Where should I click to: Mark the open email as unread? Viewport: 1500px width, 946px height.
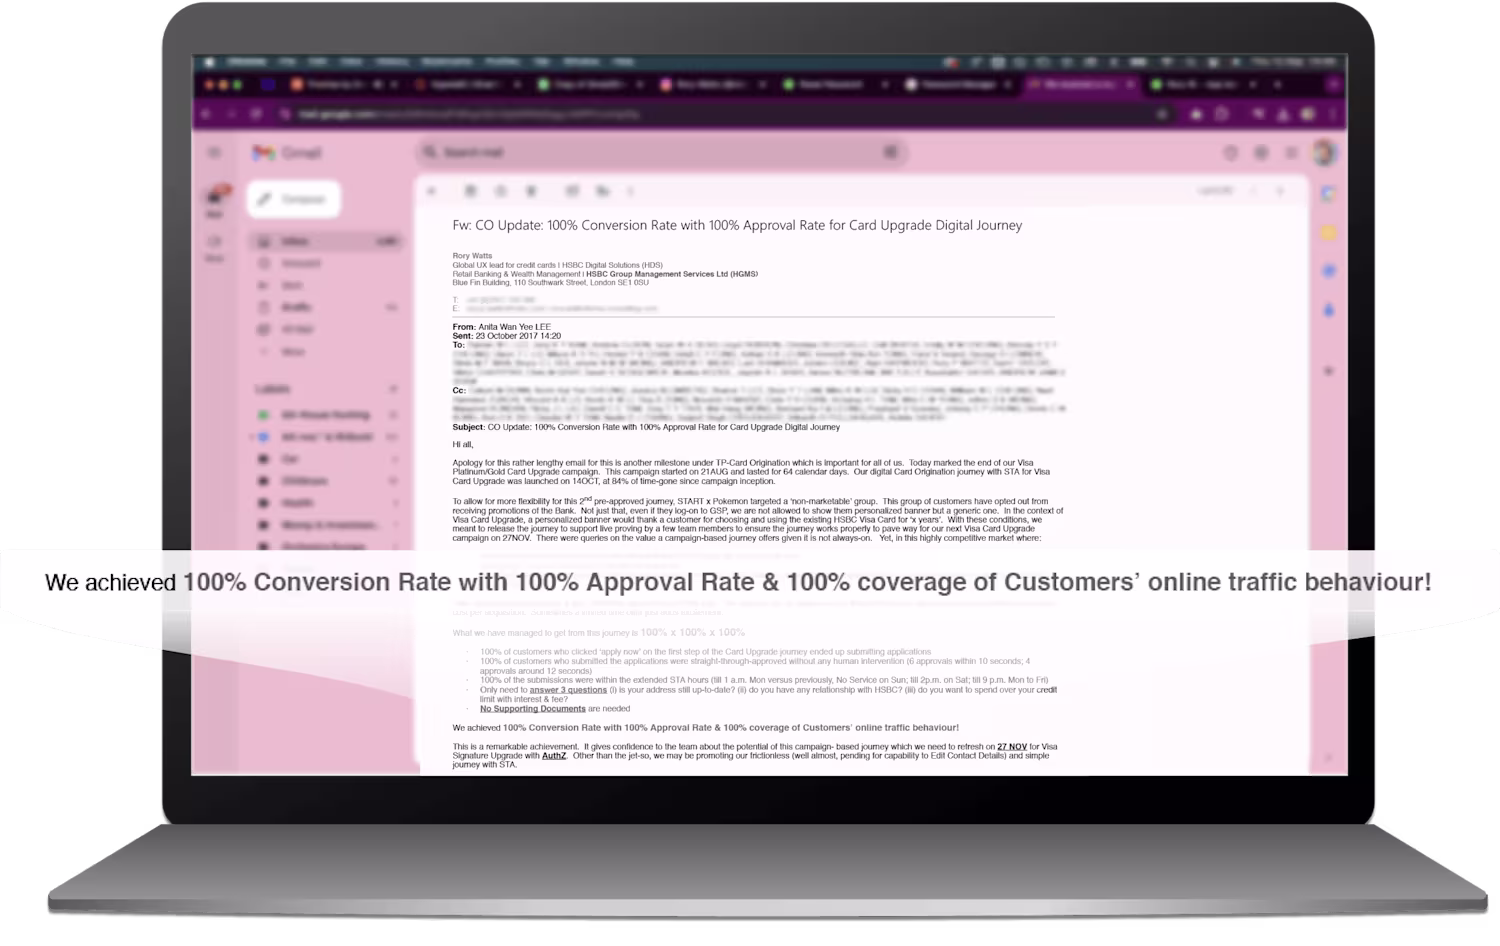pyautogui.click(x=572, y=191)
